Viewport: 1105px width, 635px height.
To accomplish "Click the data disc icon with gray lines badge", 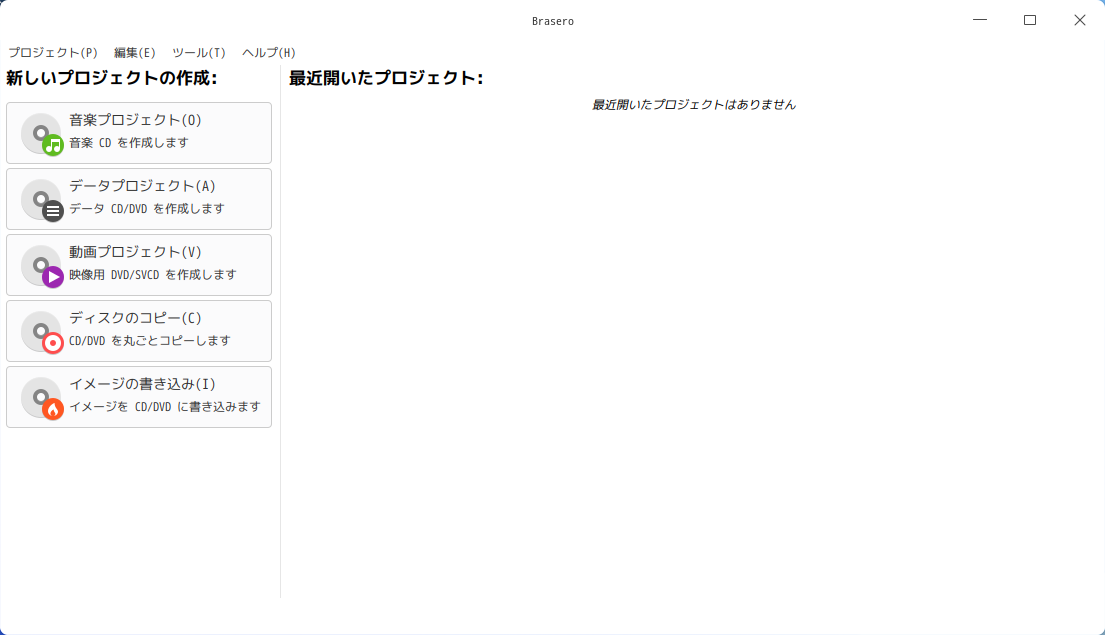I will click(x=42, y=200).
